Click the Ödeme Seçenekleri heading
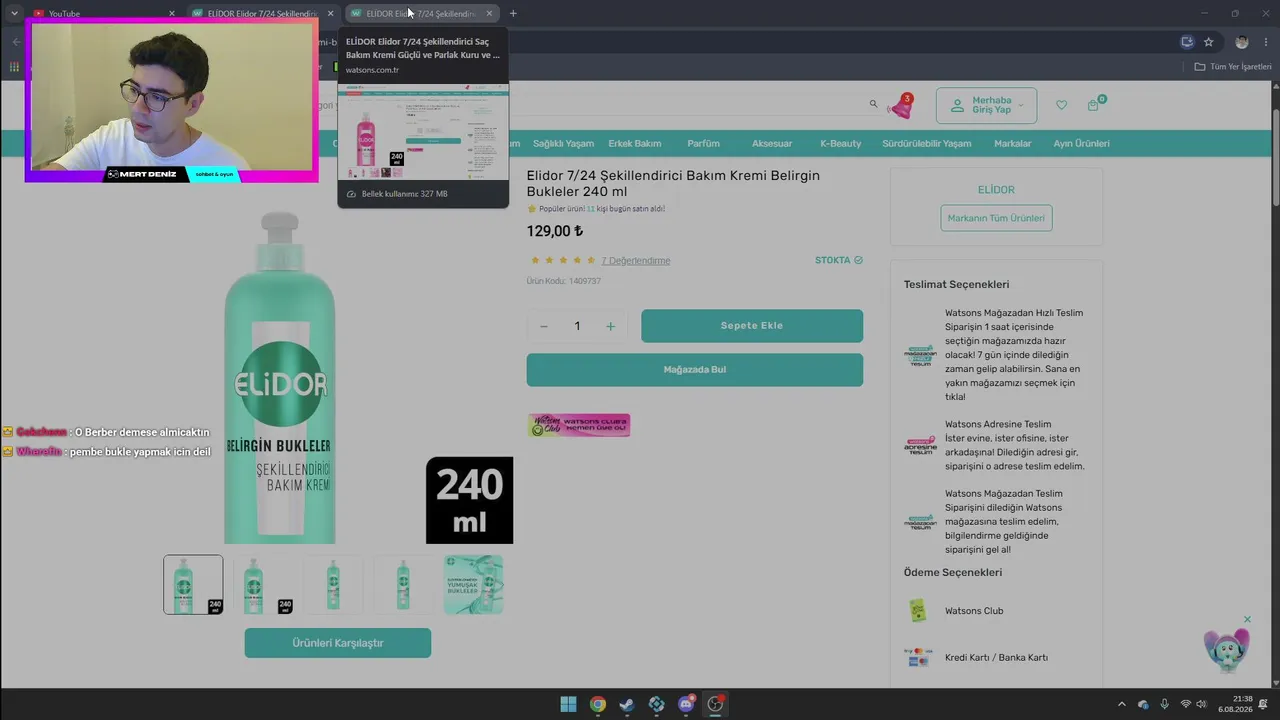 (x=953, y=573)
